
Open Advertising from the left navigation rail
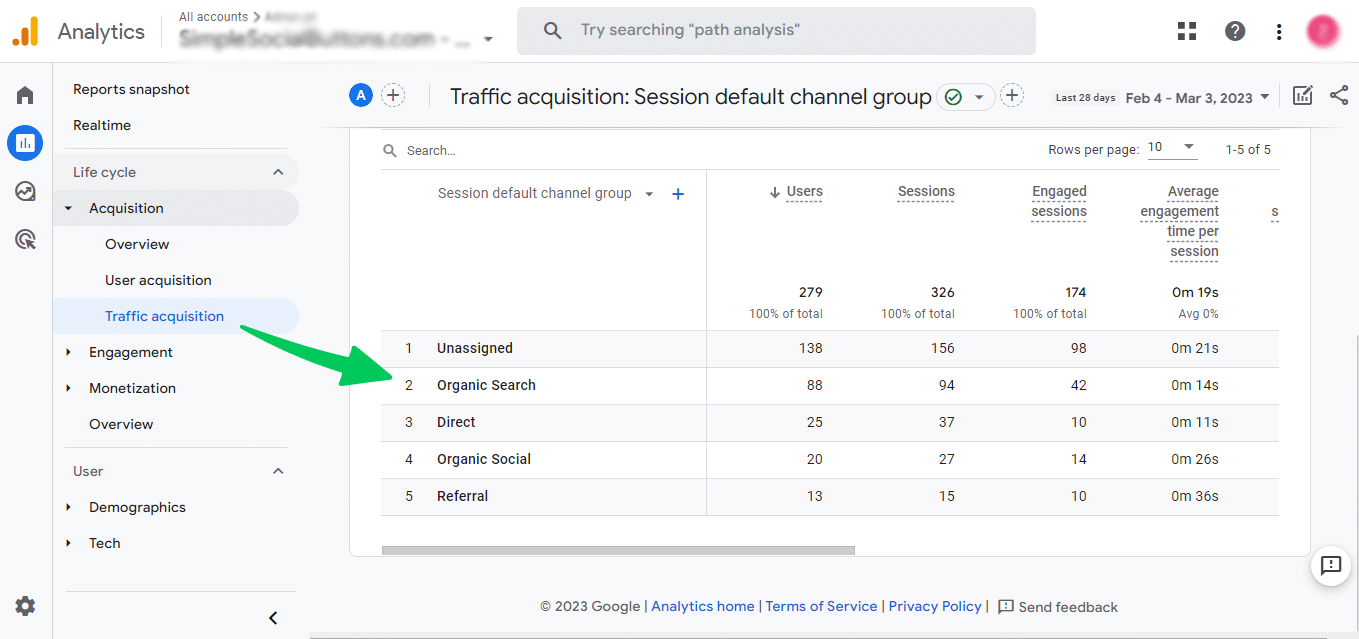tap(24, 238)
